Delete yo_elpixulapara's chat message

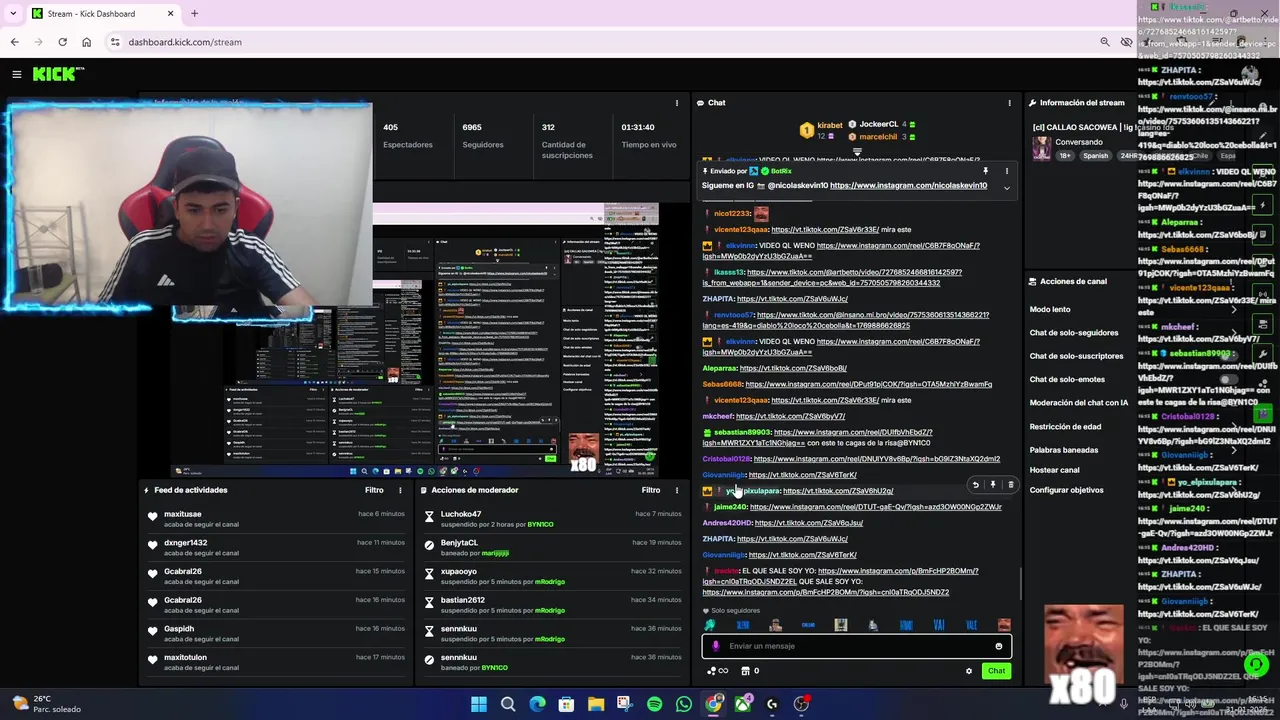pos(1010,485)
